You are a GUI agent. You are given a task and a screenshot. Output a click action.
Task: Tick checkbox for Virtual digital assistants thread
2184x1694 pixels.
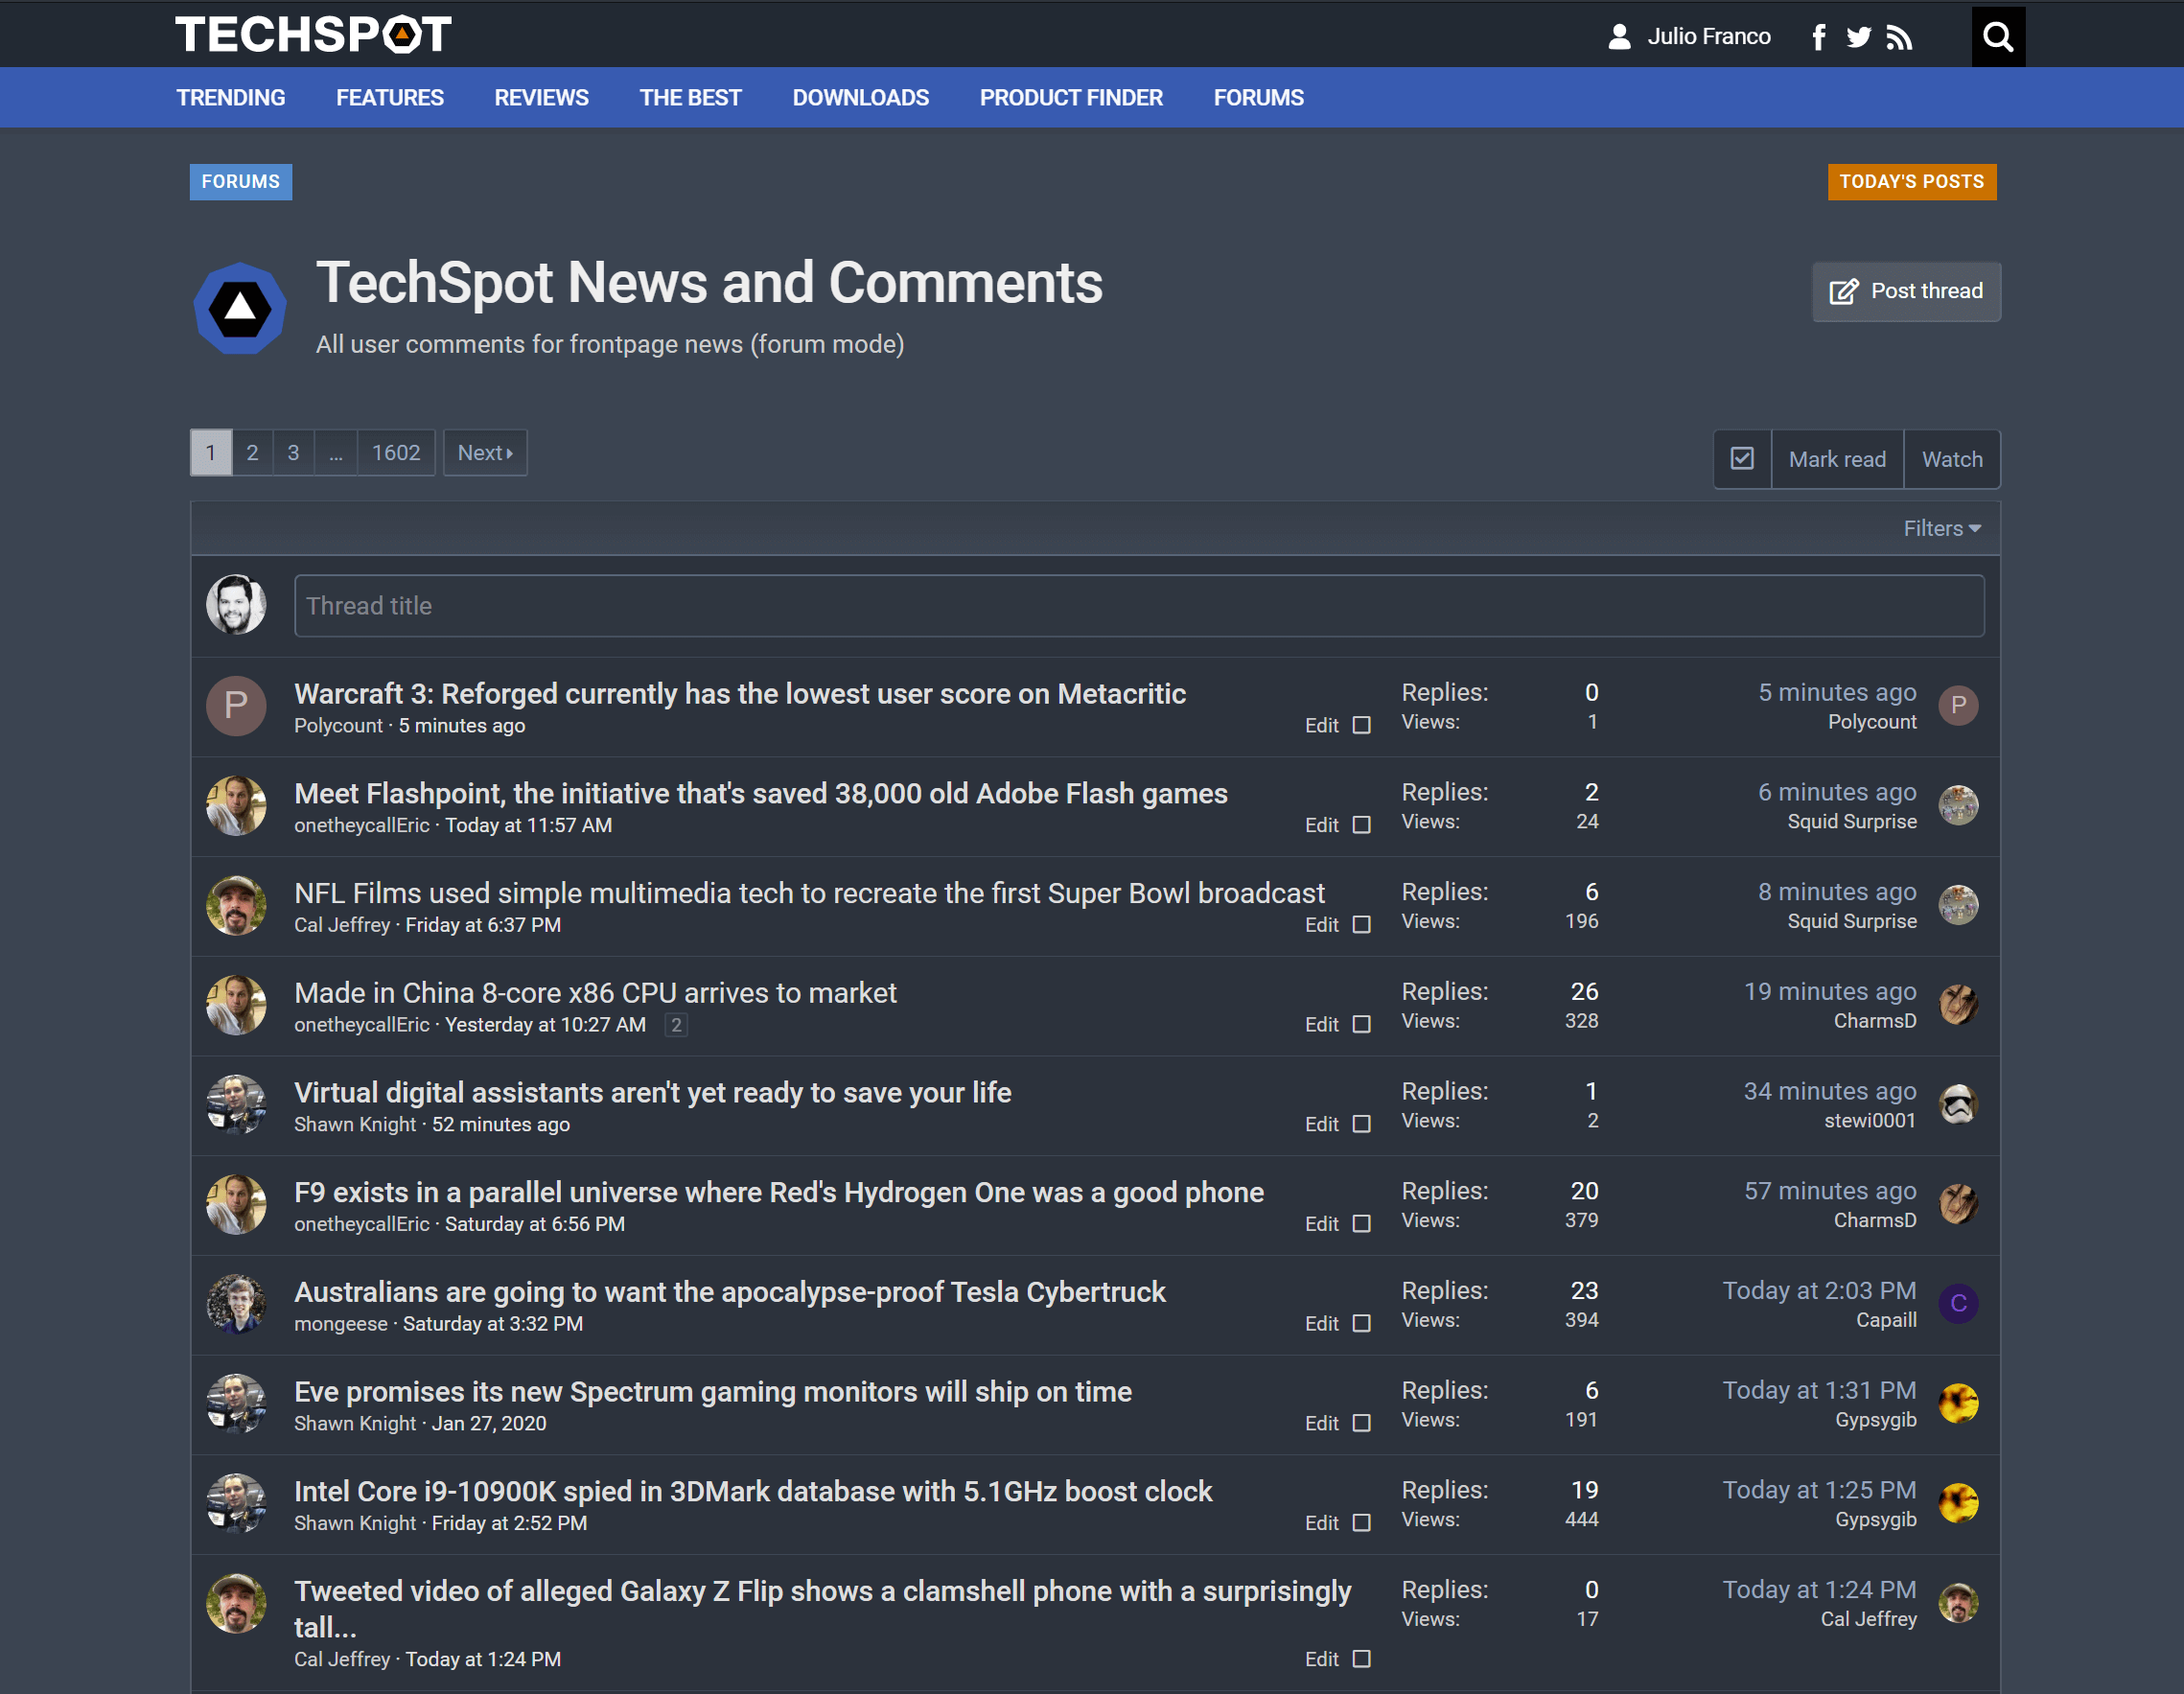click(1361, 1124)
